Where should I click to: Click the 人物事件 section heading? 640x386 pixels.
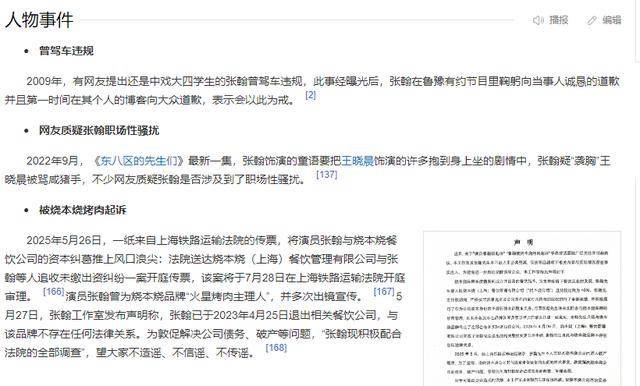(x=39, y=20)
